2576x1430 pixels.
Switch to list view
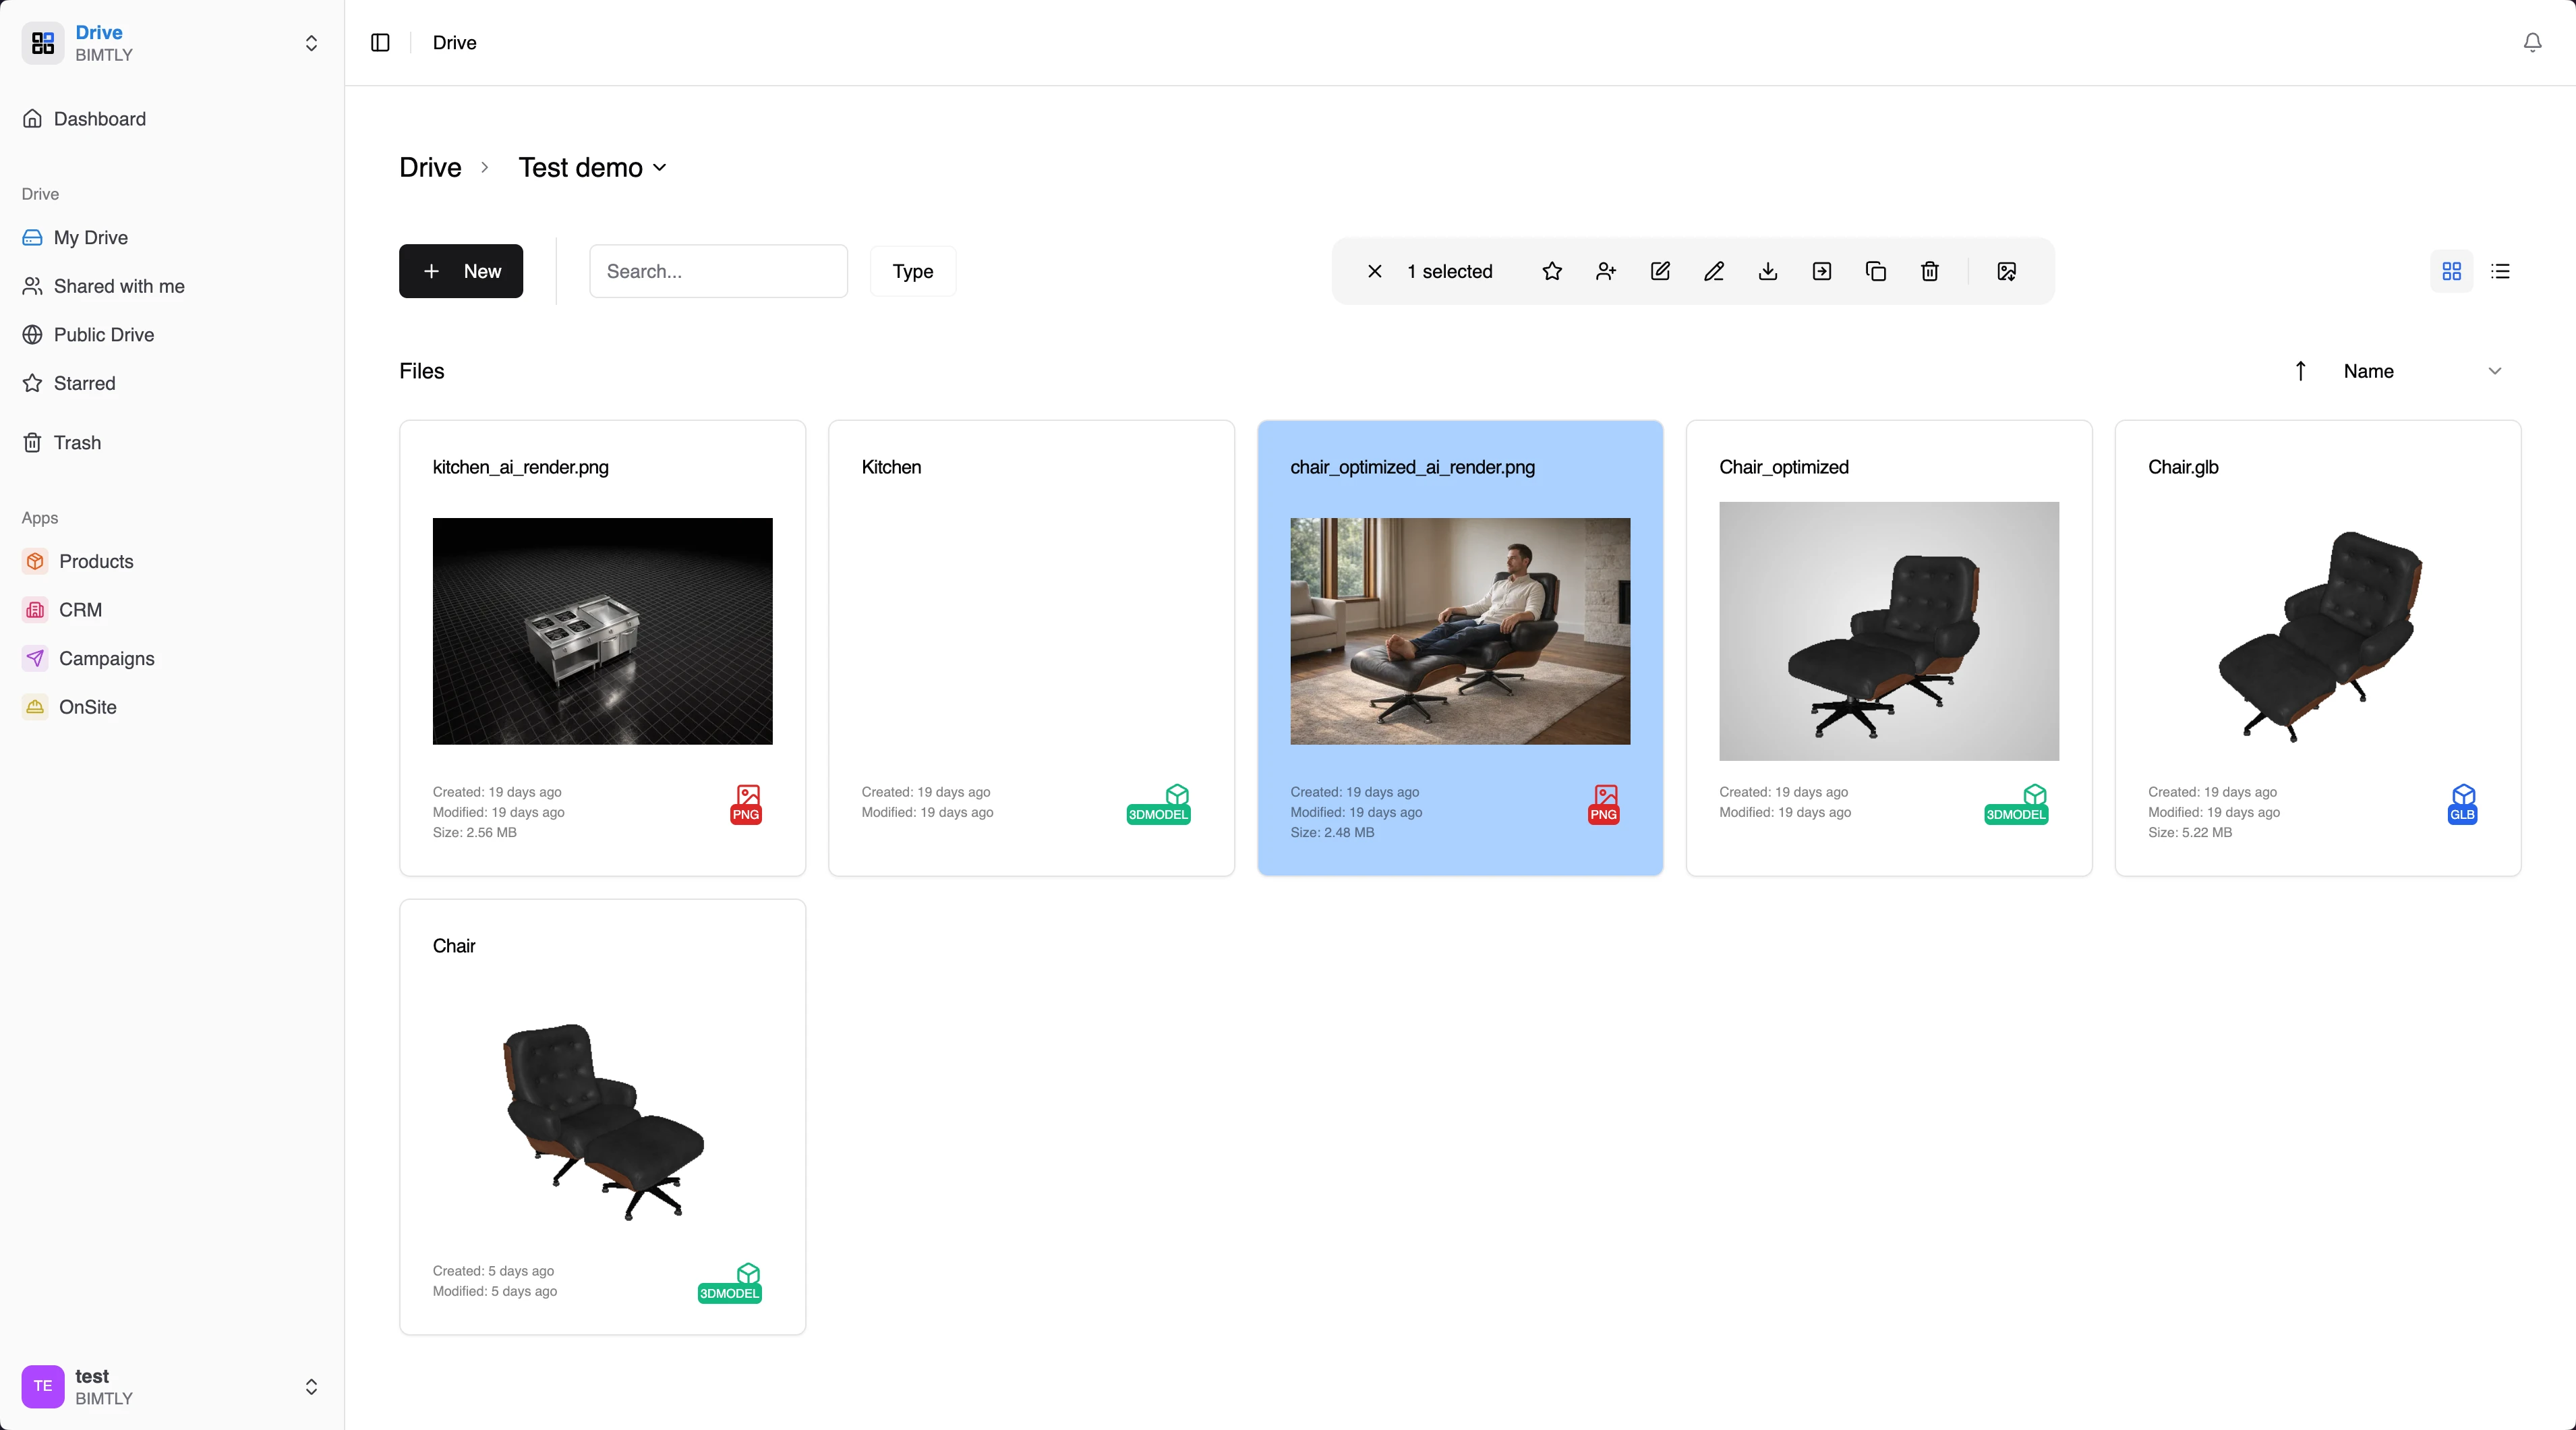coord(2500,271)
